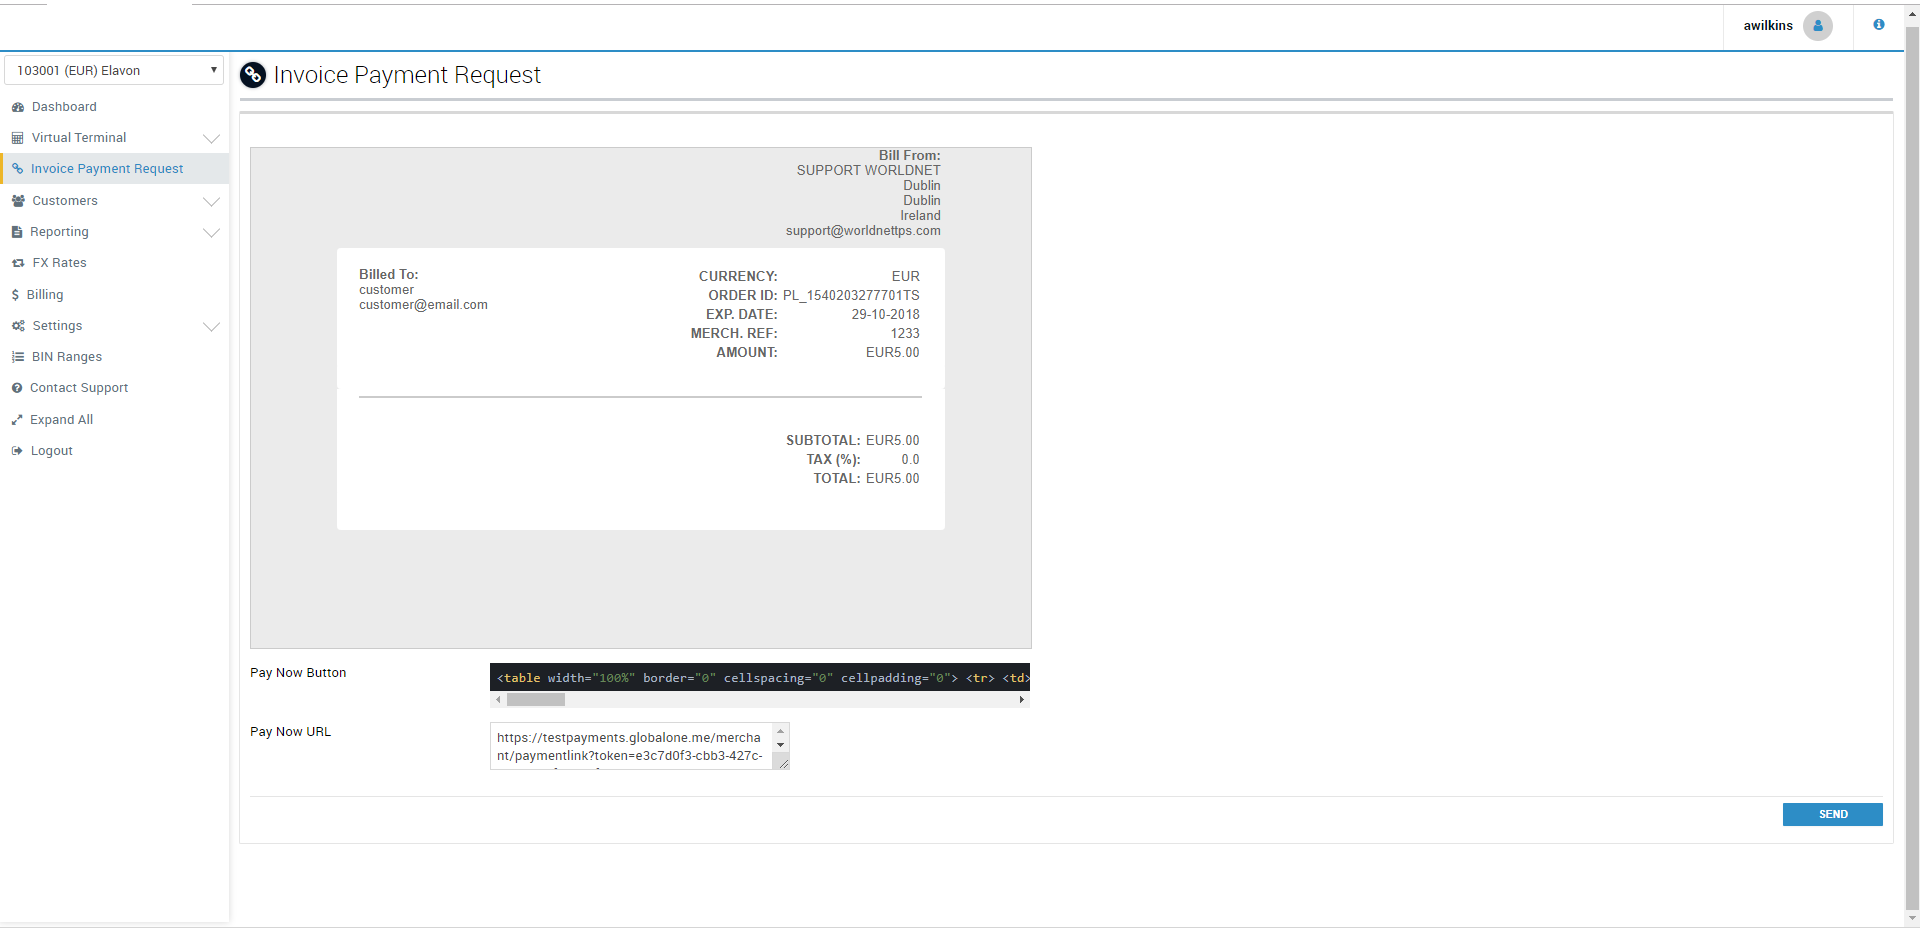This screenshot has width=1920, height=930.
Task: Expand the Virtual Terminal submenu chevron
Action: point(211,138)
